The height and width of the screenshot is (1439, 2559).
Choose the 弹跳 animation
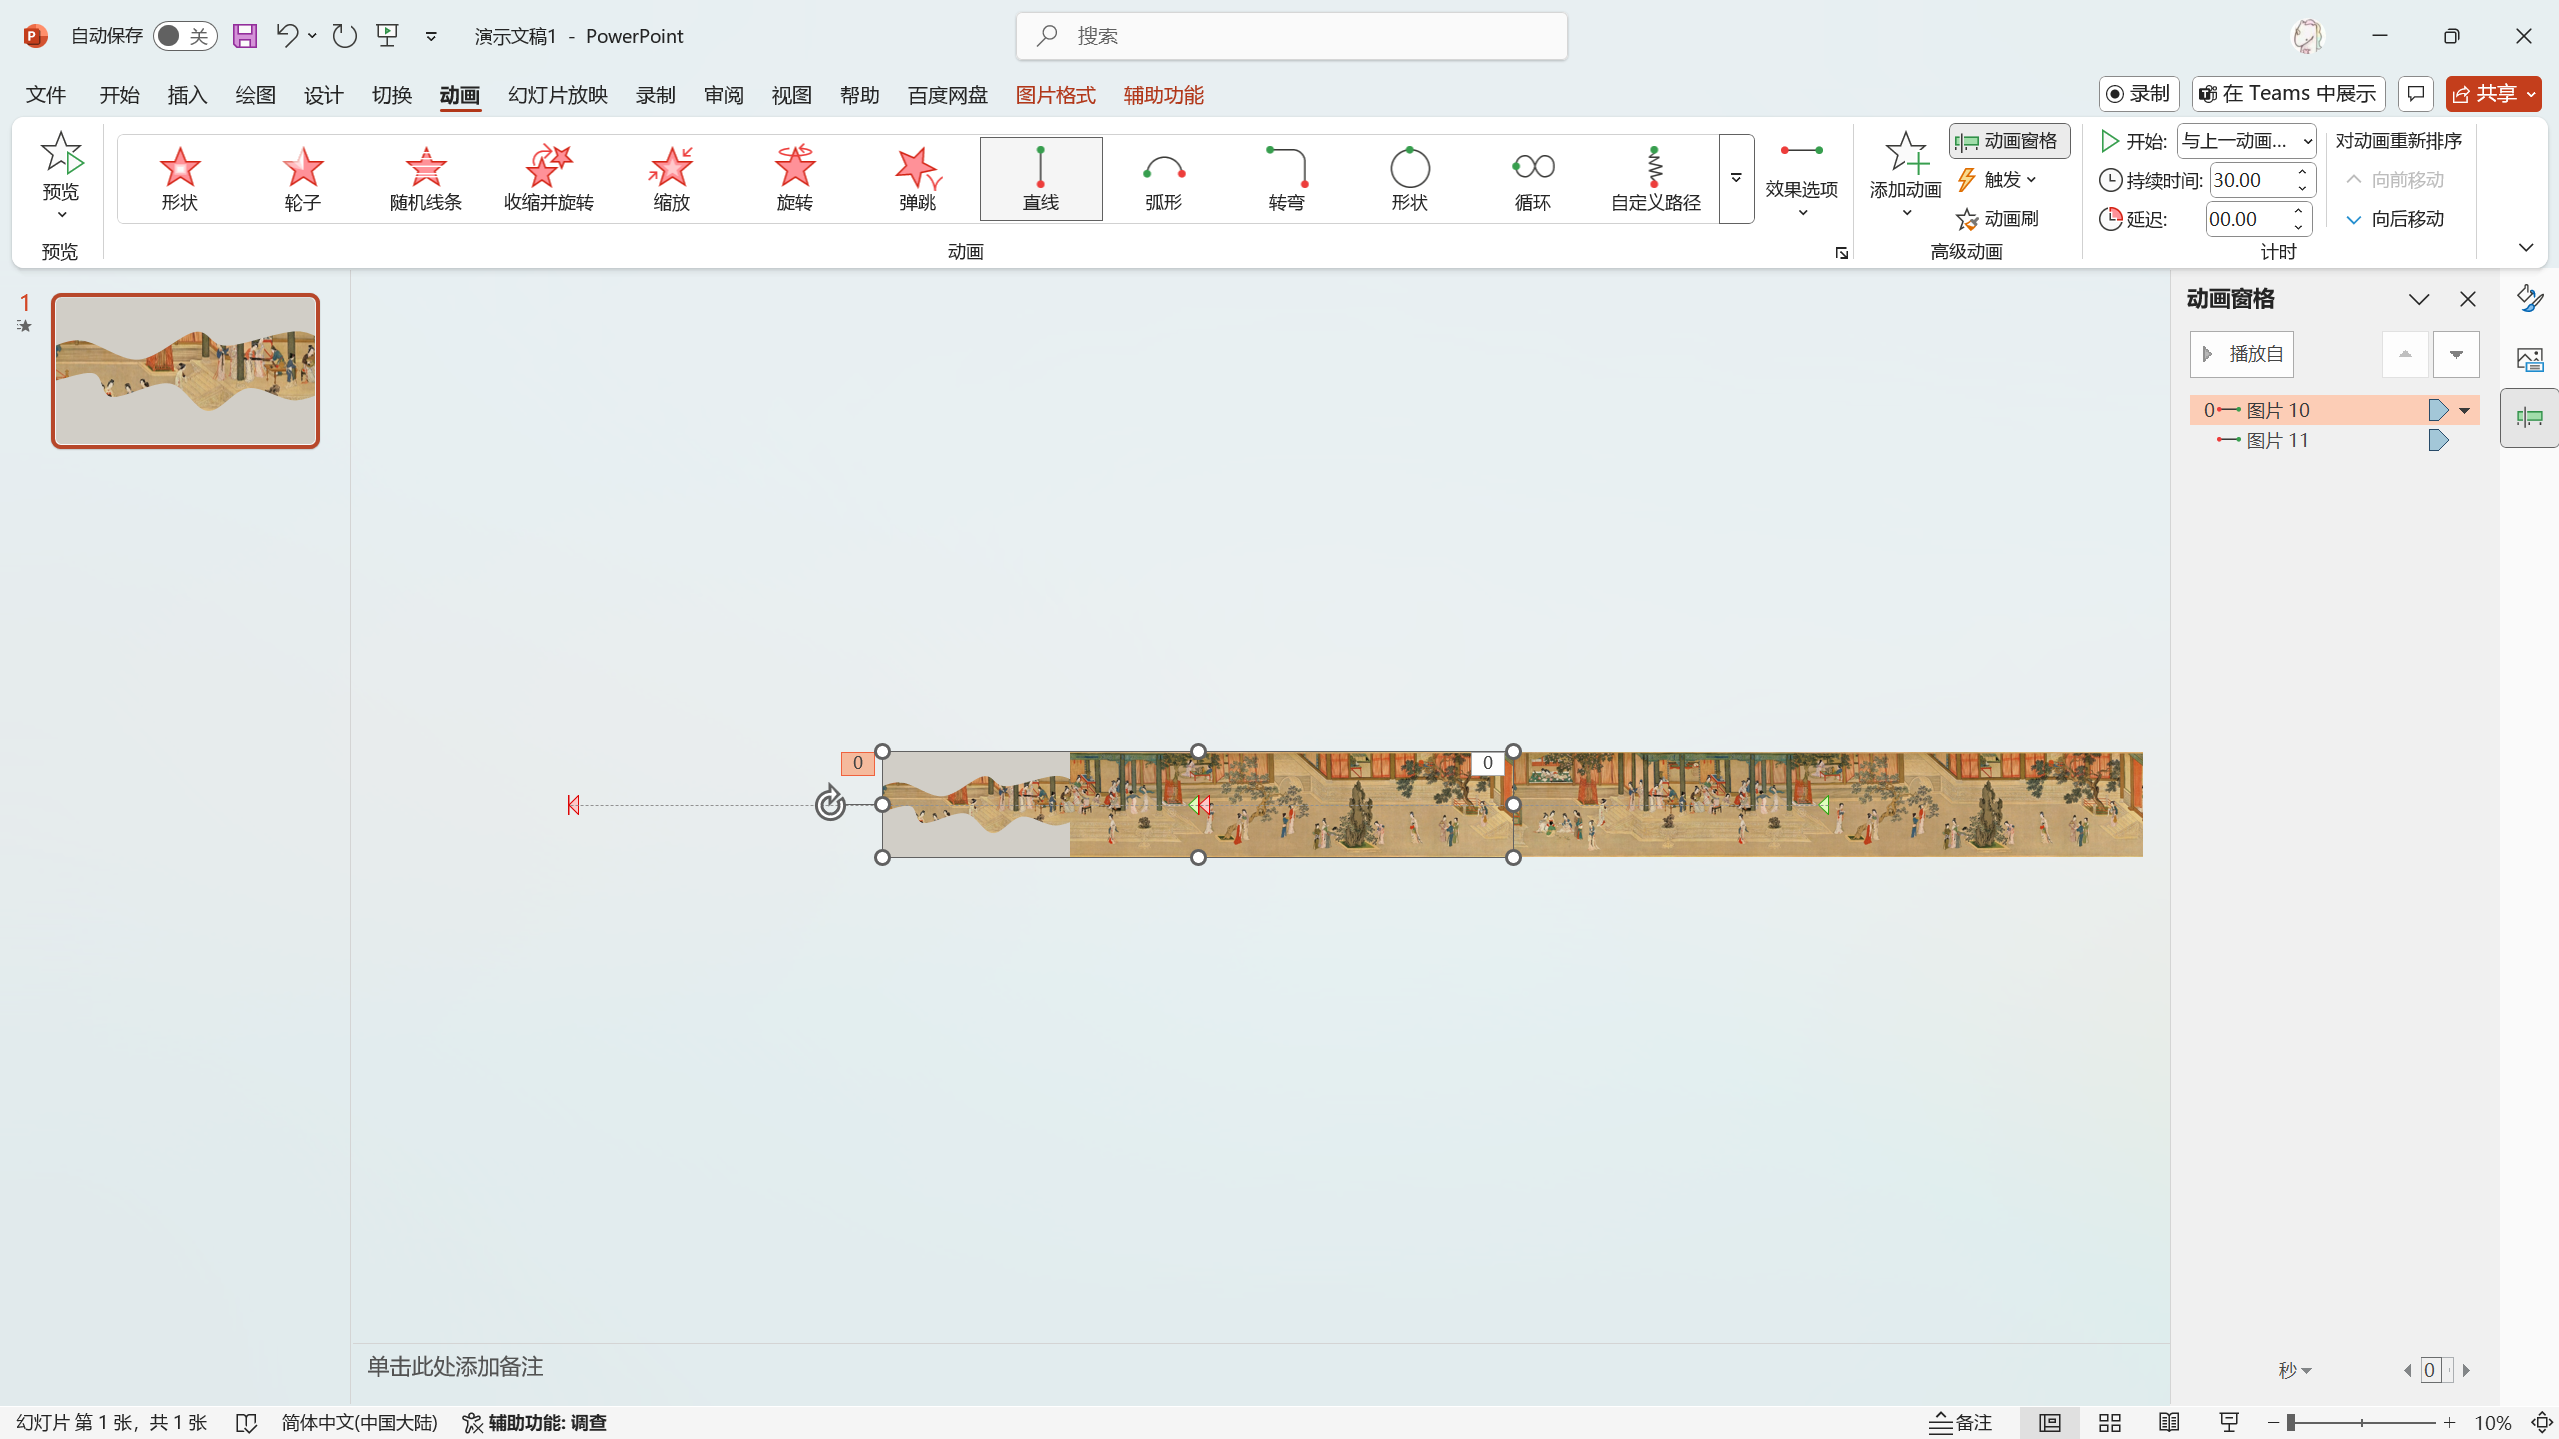[918, 179]
